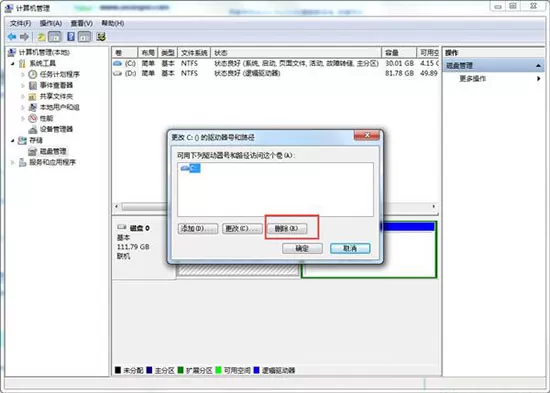Image resolution: width=550 pixels, height=393 pixels.
Task: Cancel the dialog with 取消
Action: click(x=350, y=248)
